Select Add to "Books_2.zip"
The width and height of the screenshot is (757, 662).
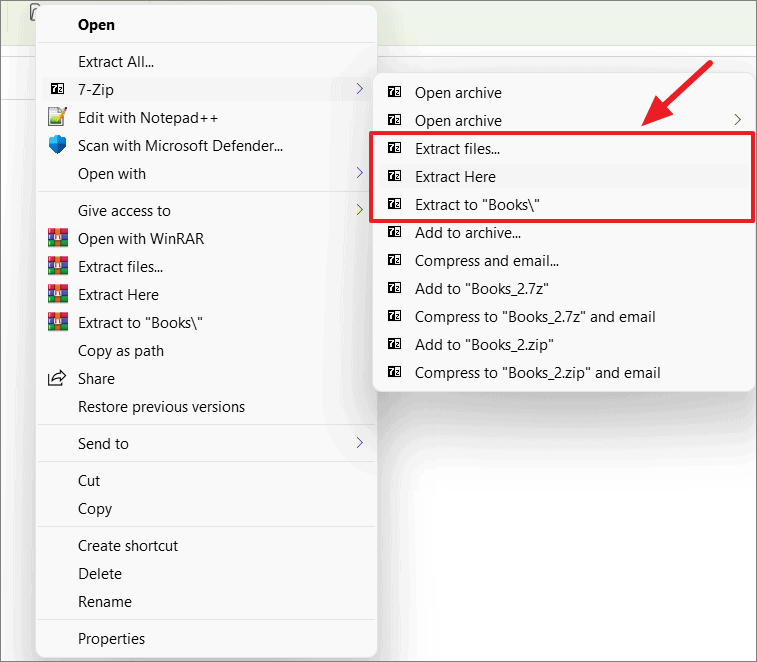tap(564, 344)
